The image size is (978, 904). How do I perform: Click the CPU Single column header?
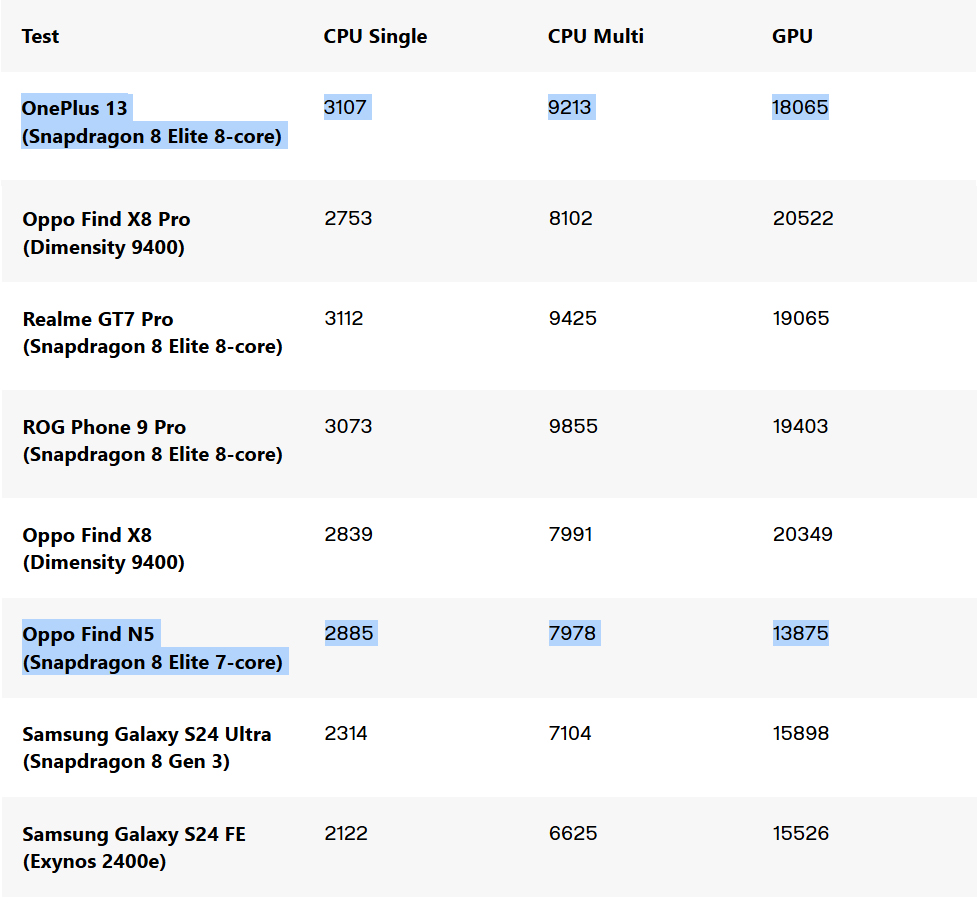coord(375,36)
